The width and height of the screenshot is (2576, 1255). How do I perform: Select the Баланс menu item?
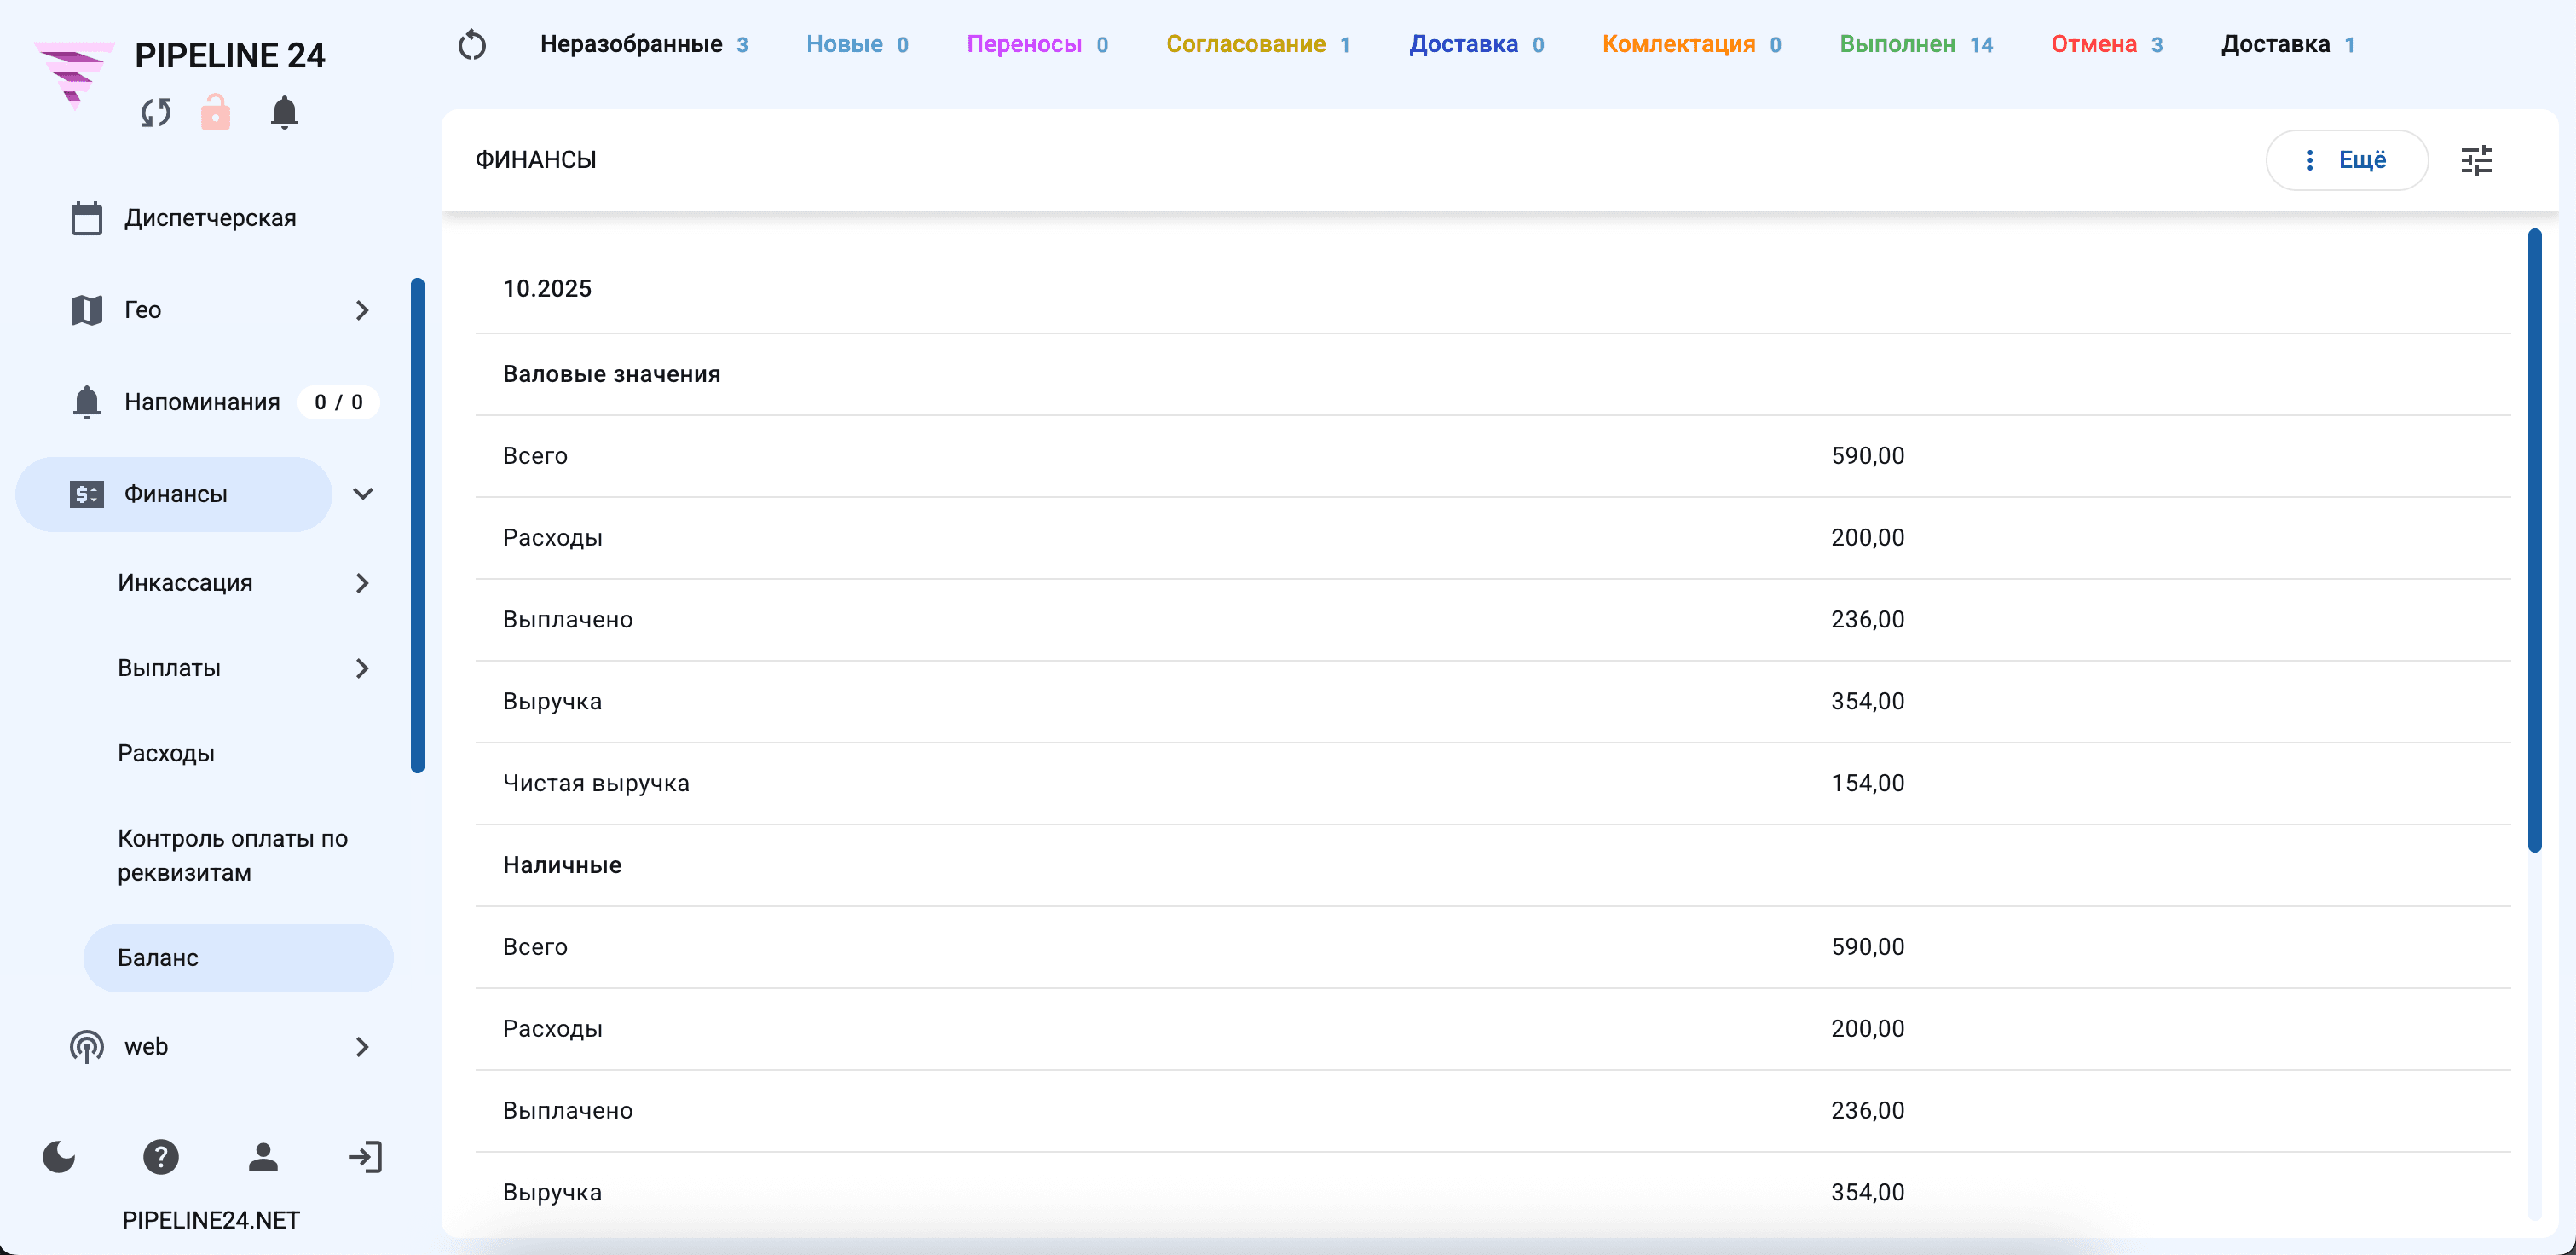[x=238, y=958]
